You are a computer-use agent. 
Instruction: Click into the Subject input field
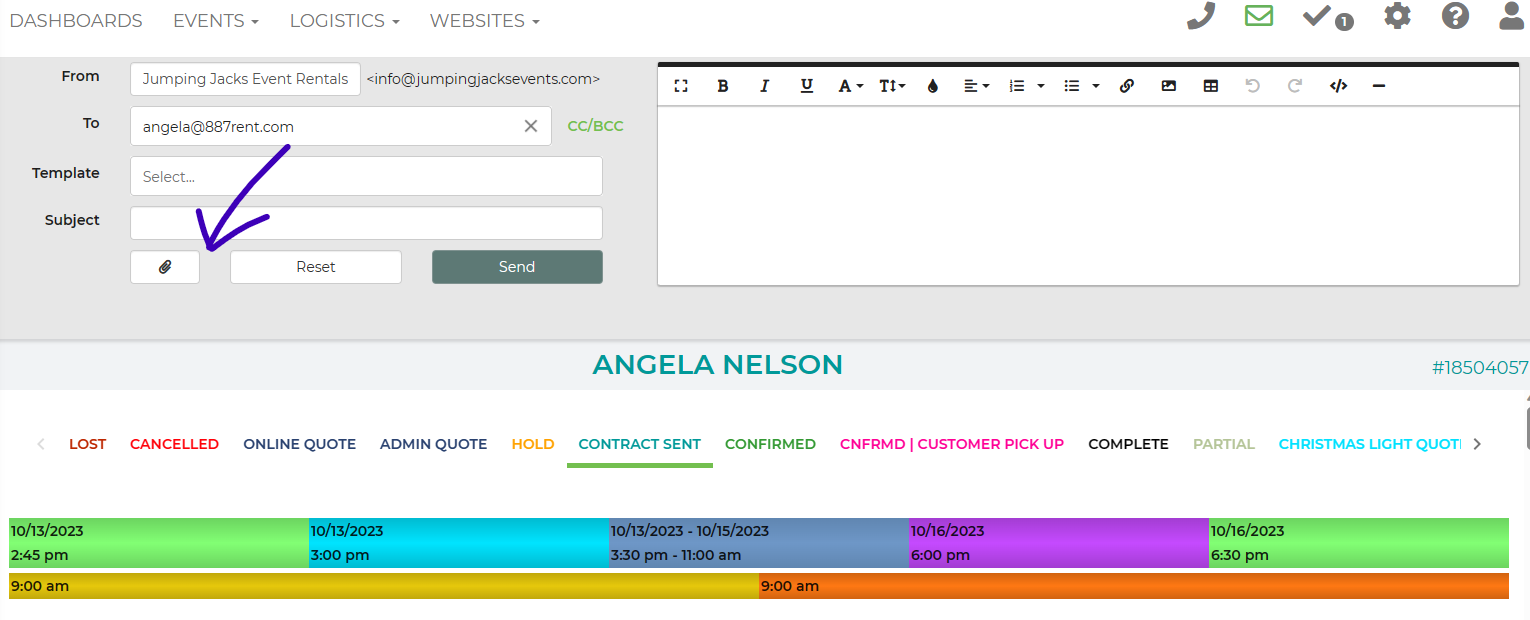click(366, 223)
